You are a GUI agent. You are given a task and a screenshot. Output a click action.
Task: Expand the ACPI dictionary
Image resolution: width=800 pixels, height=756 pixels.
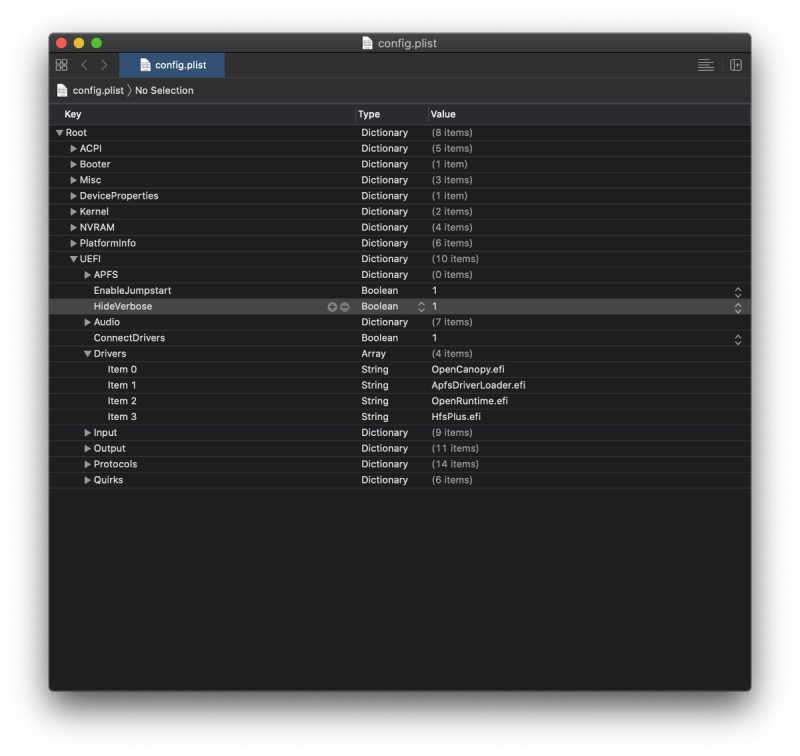click(x=73, y=148)
